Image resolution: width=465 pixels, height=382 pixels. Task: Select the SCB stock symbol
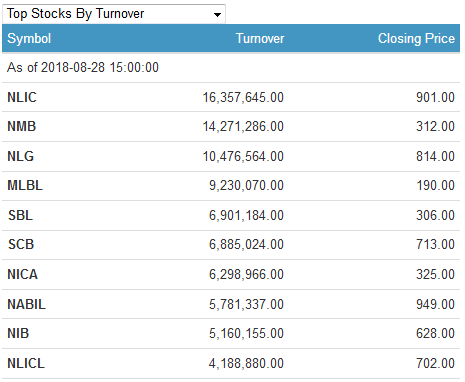coord(21,244)
